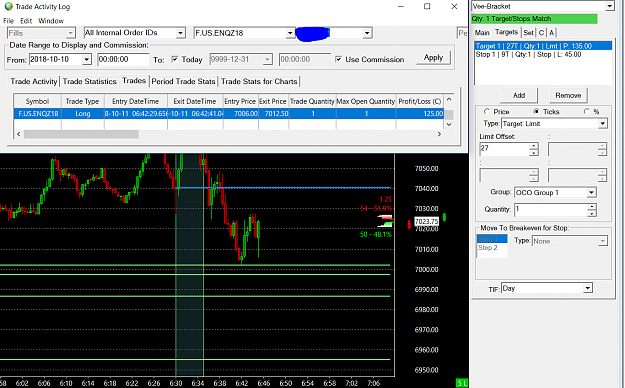The width and height of the screenshot is (625, 388).
Task: Click the Max Open Quantity column header
Action: [366, 101]
